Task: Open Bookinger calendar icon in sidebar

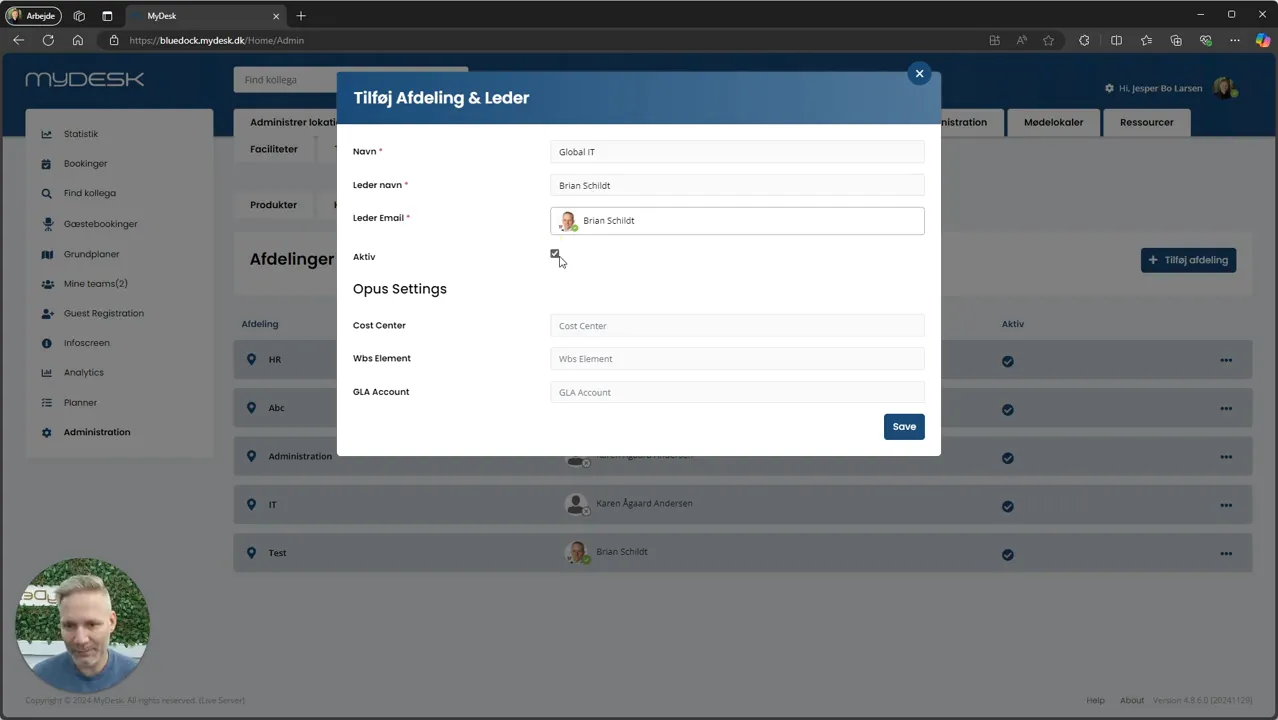Action: [x=46, y=164]
